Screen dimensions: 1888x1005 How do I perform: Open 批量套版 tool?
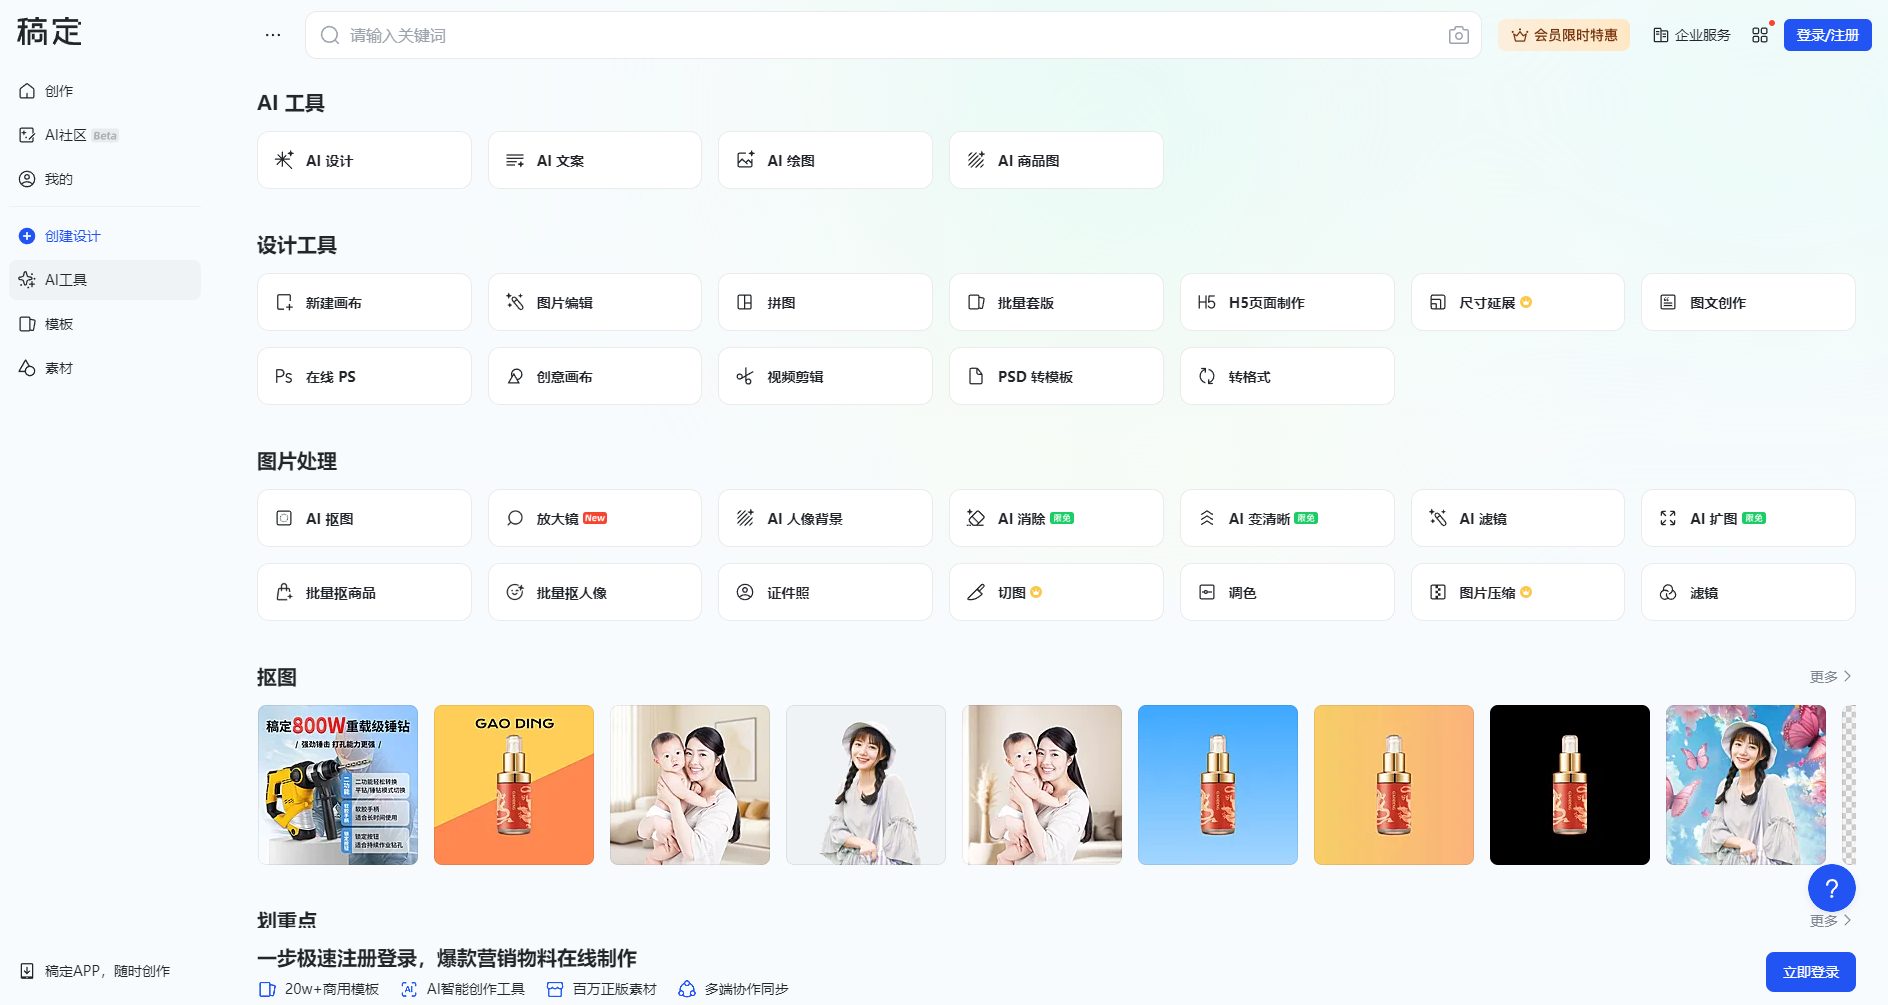(1056, 302)
